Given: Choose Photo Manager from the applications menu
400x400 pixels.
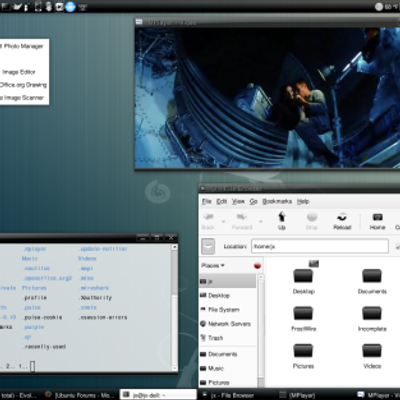Looking at the screenshot, I should coord(23,46).
